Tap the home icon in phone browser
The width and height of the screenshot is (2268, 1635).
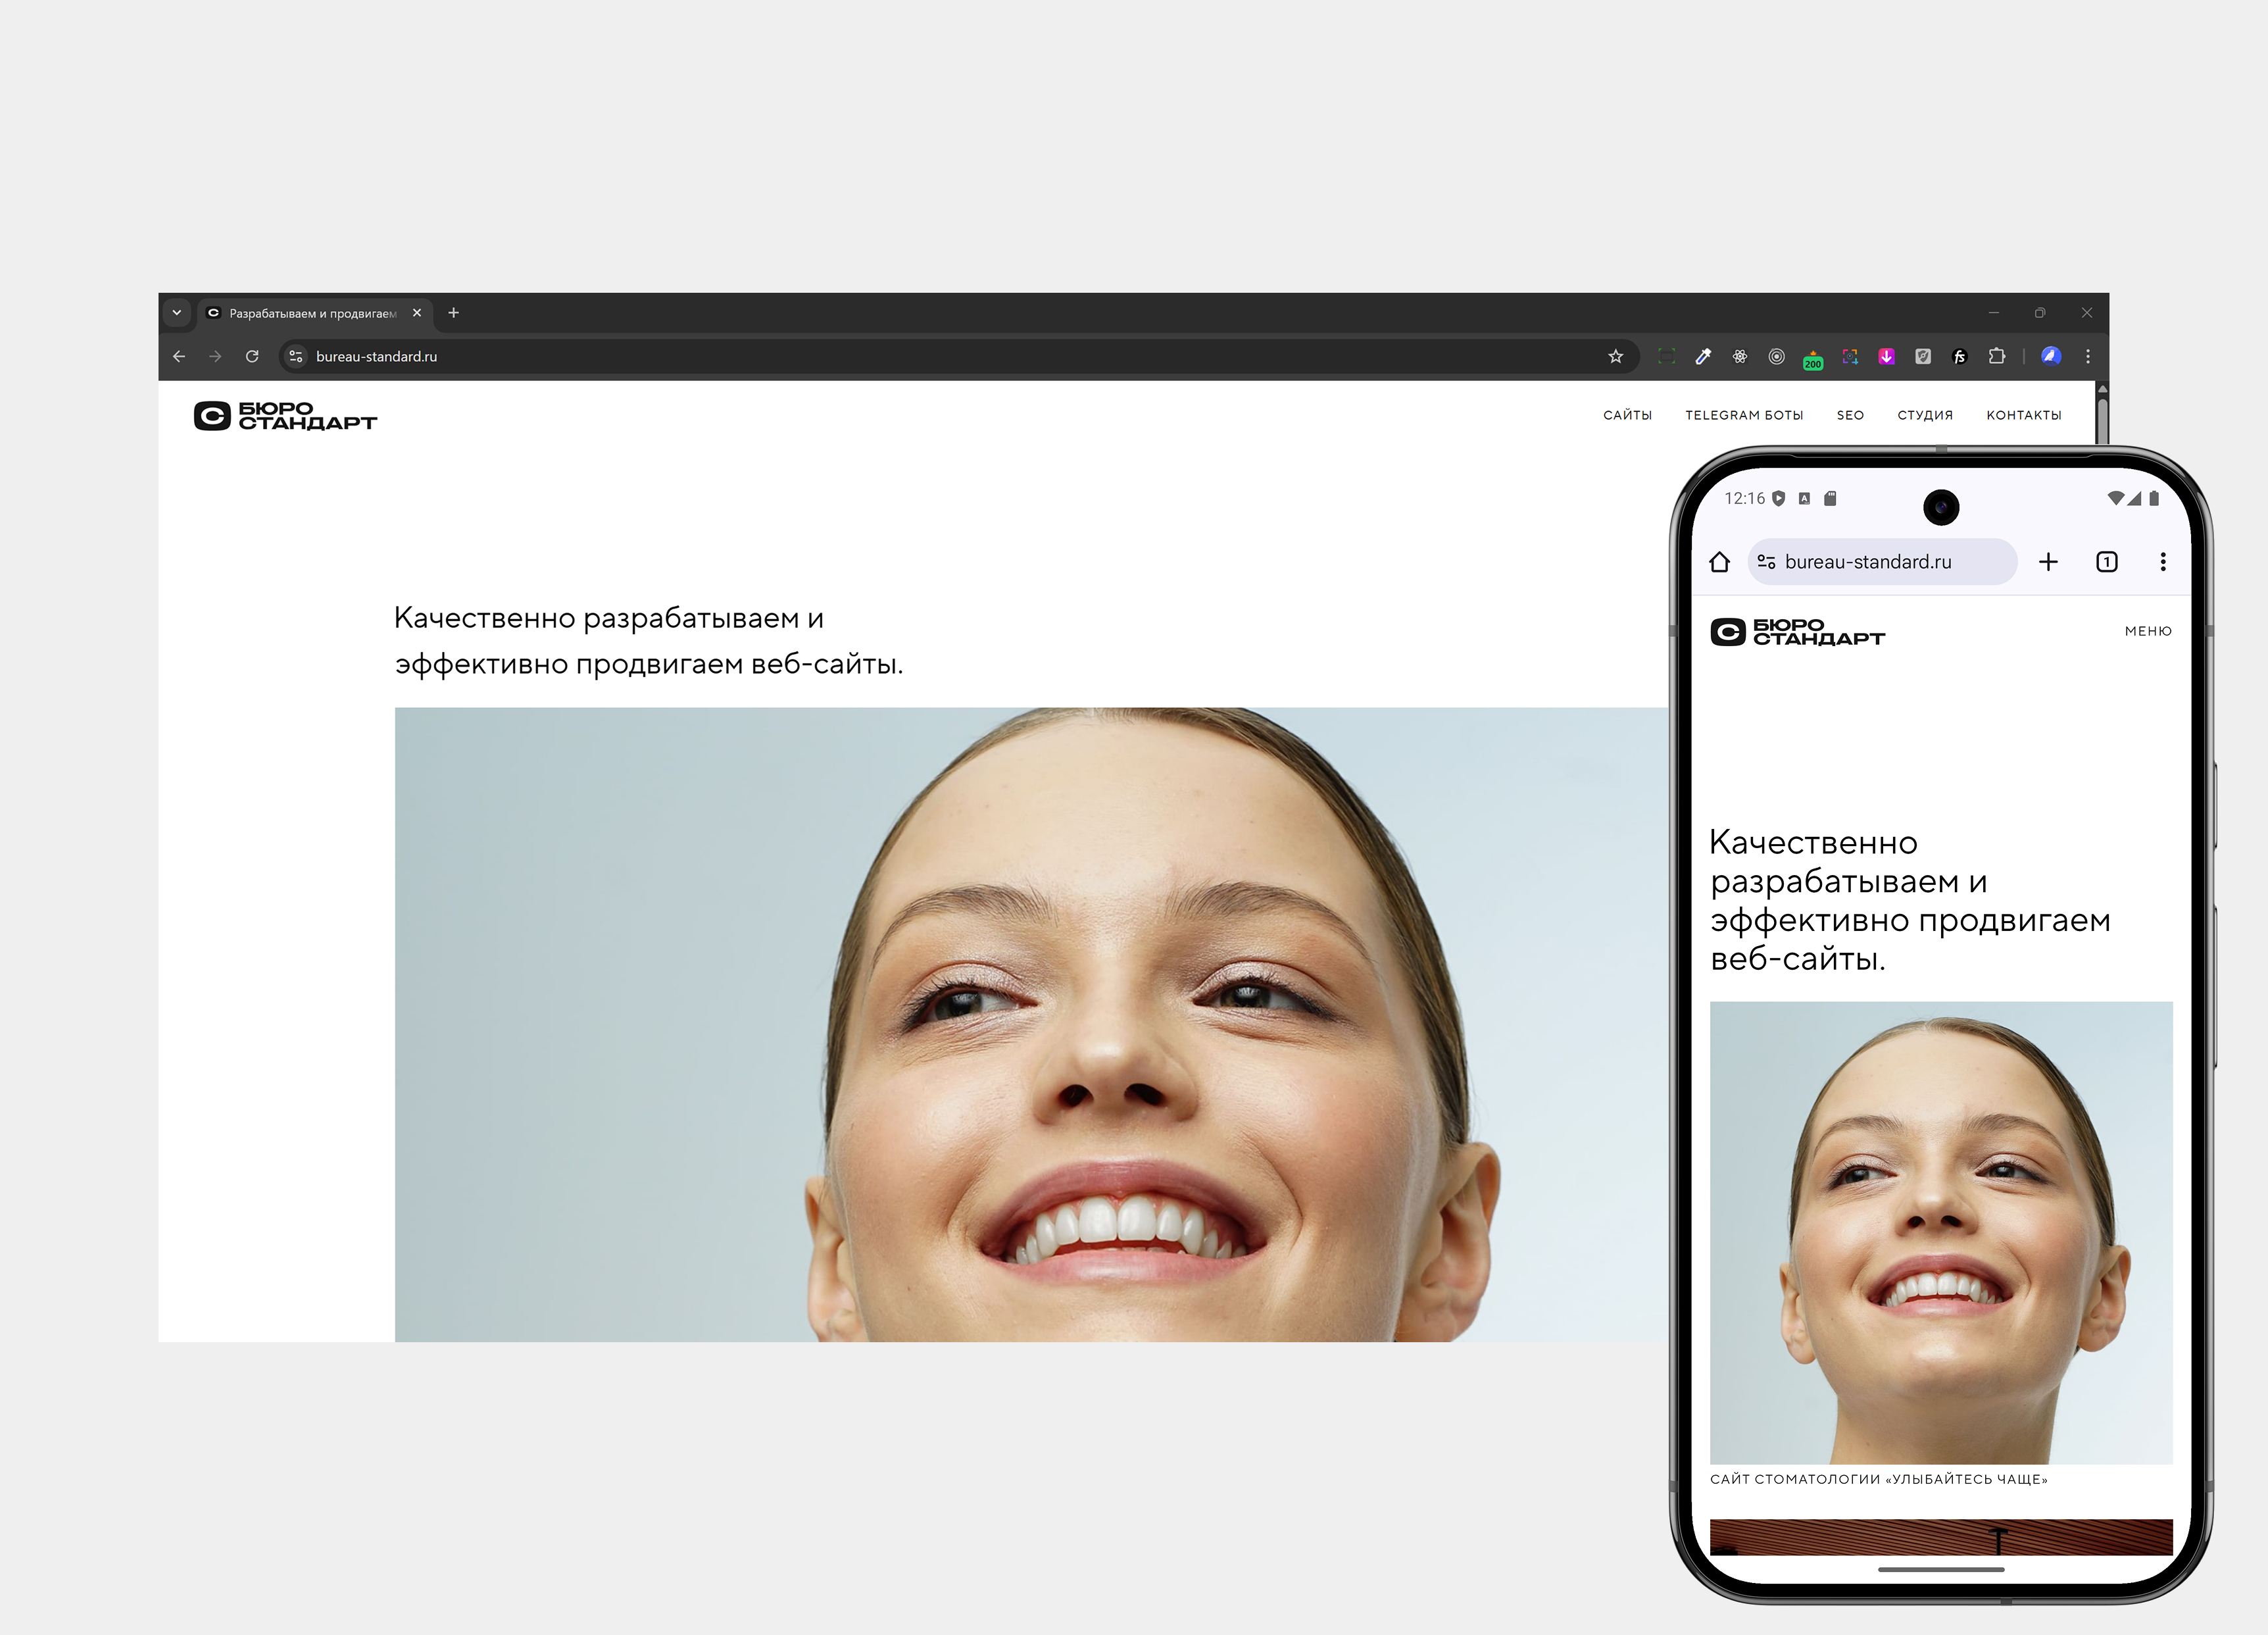point(1719,562)
